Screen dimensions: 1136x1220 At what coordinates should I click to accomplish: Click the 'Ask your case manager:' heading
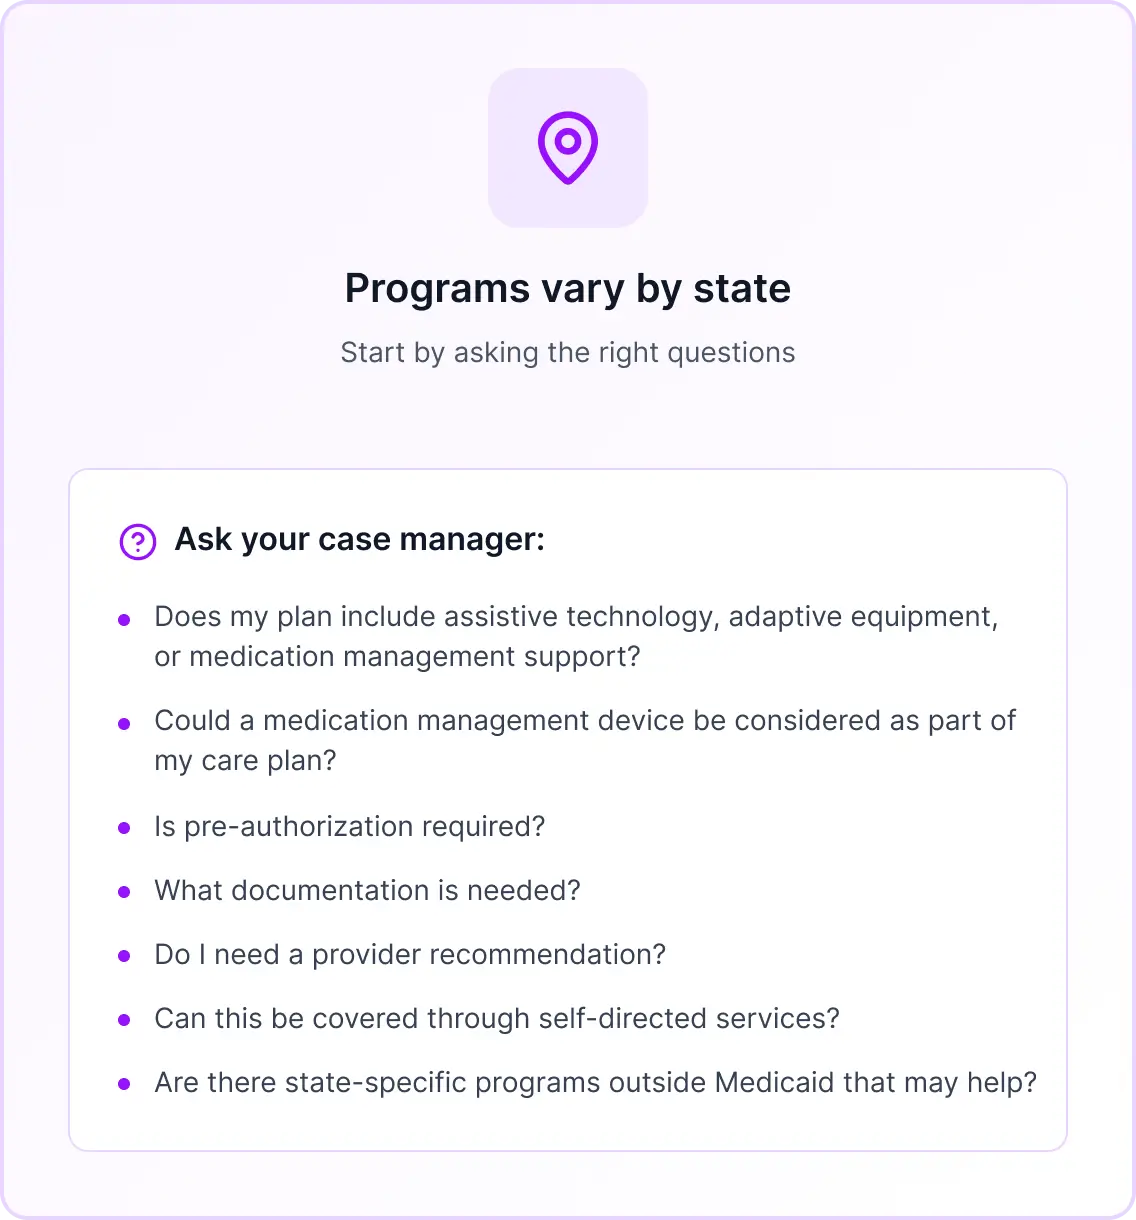(x=360, y=540)
